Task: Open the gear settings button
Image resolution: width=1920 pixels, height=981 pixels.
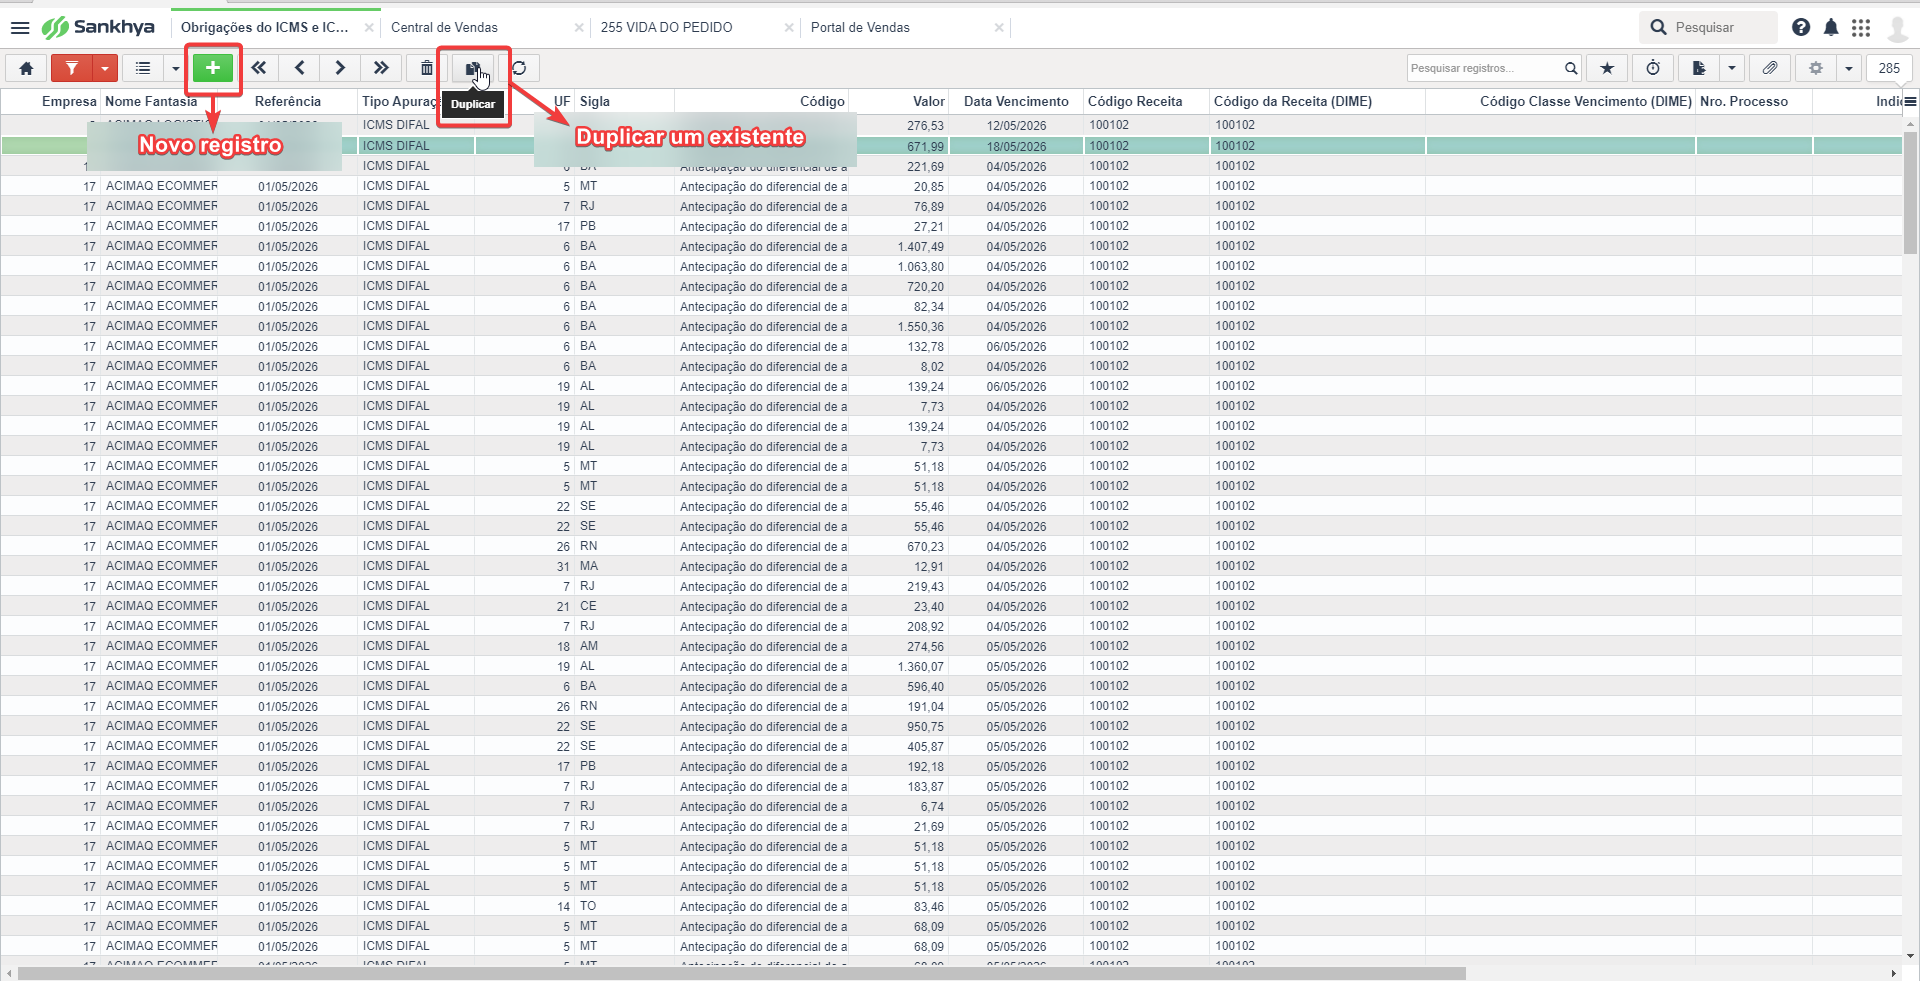Action: [1816, 68]
